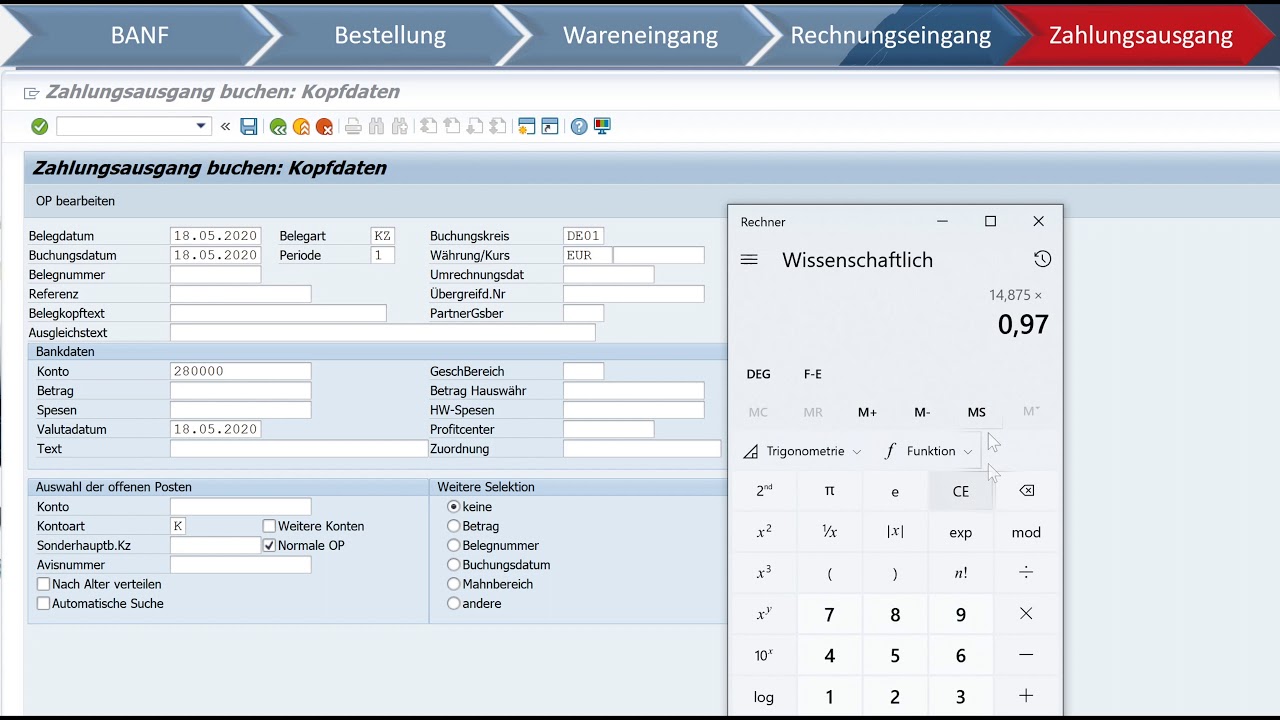Click the red Cancel icon
Image resolution: width=1280 pixels, height=720 pixels.
[324, 126]
